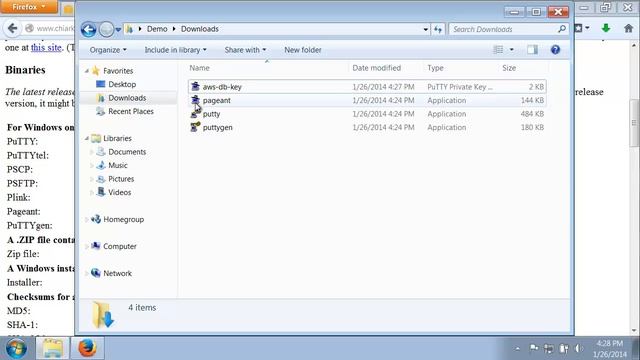Follow the 'this site' link in Firefox

coord(46,48)
